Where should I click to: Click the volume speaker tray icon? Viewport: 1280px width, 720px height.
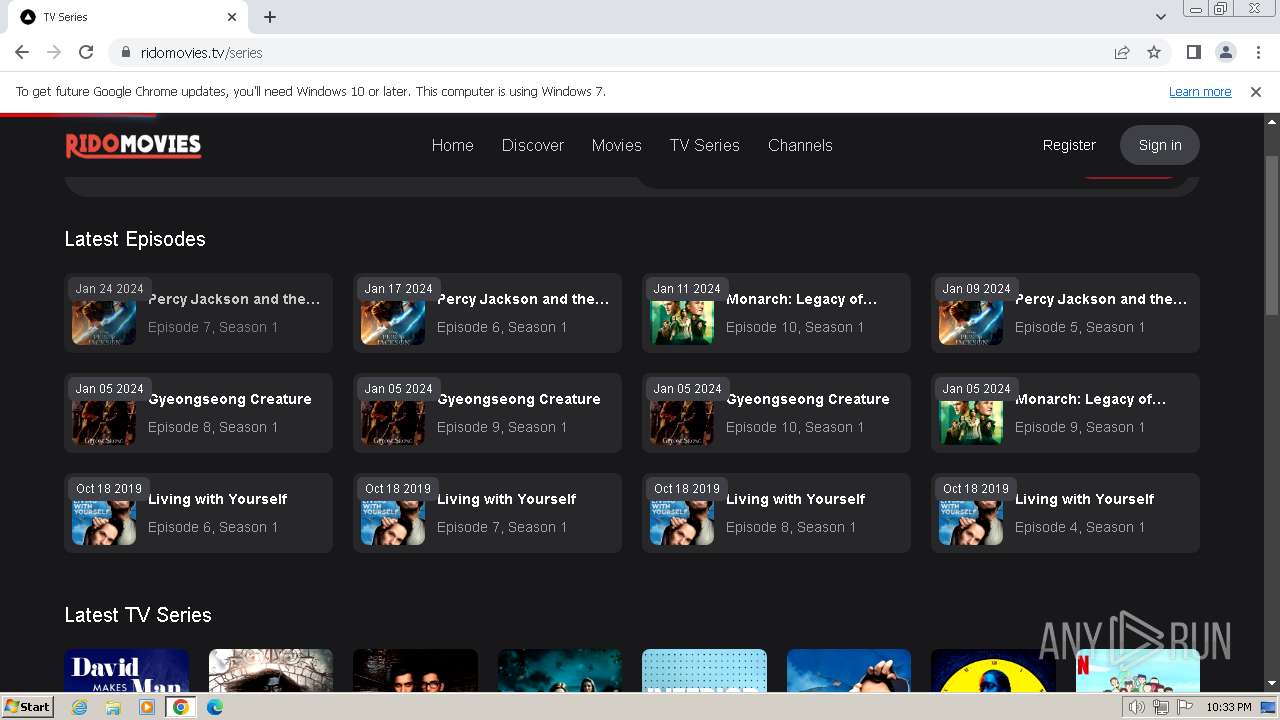pos(1136,707)
